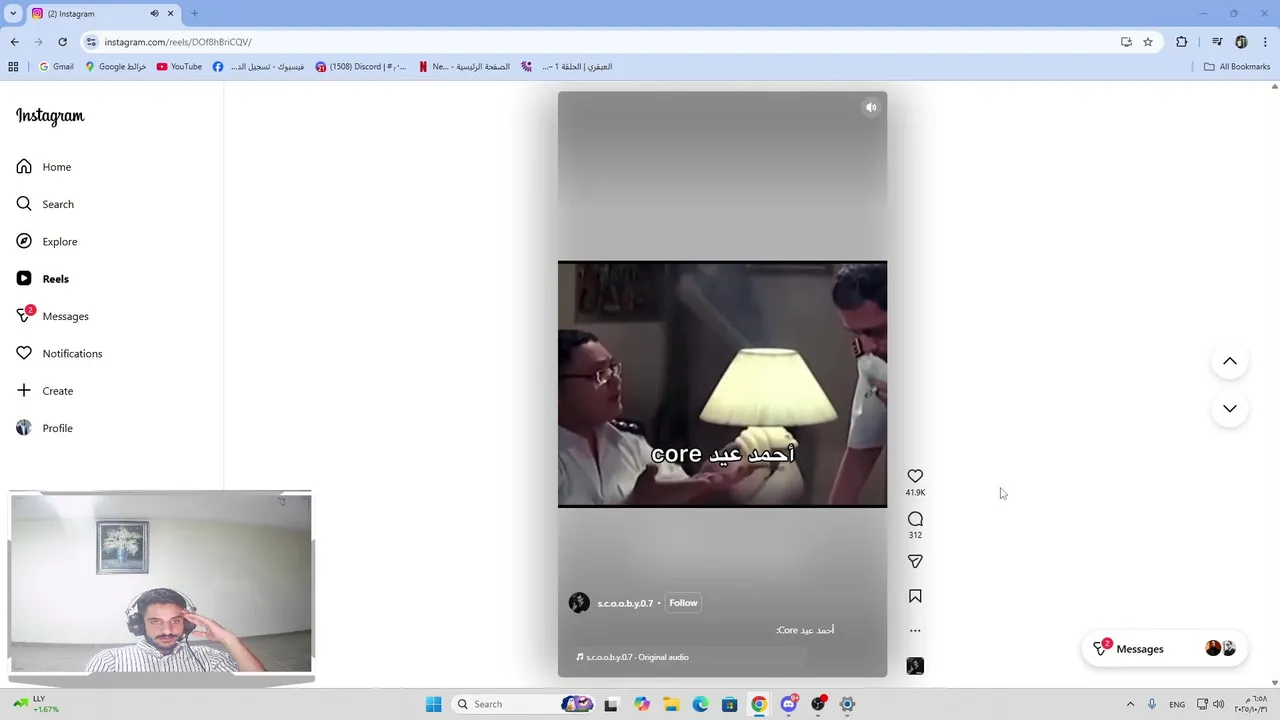
Task: Open Instagram Home from the sidebar
Action: point(45,167)
